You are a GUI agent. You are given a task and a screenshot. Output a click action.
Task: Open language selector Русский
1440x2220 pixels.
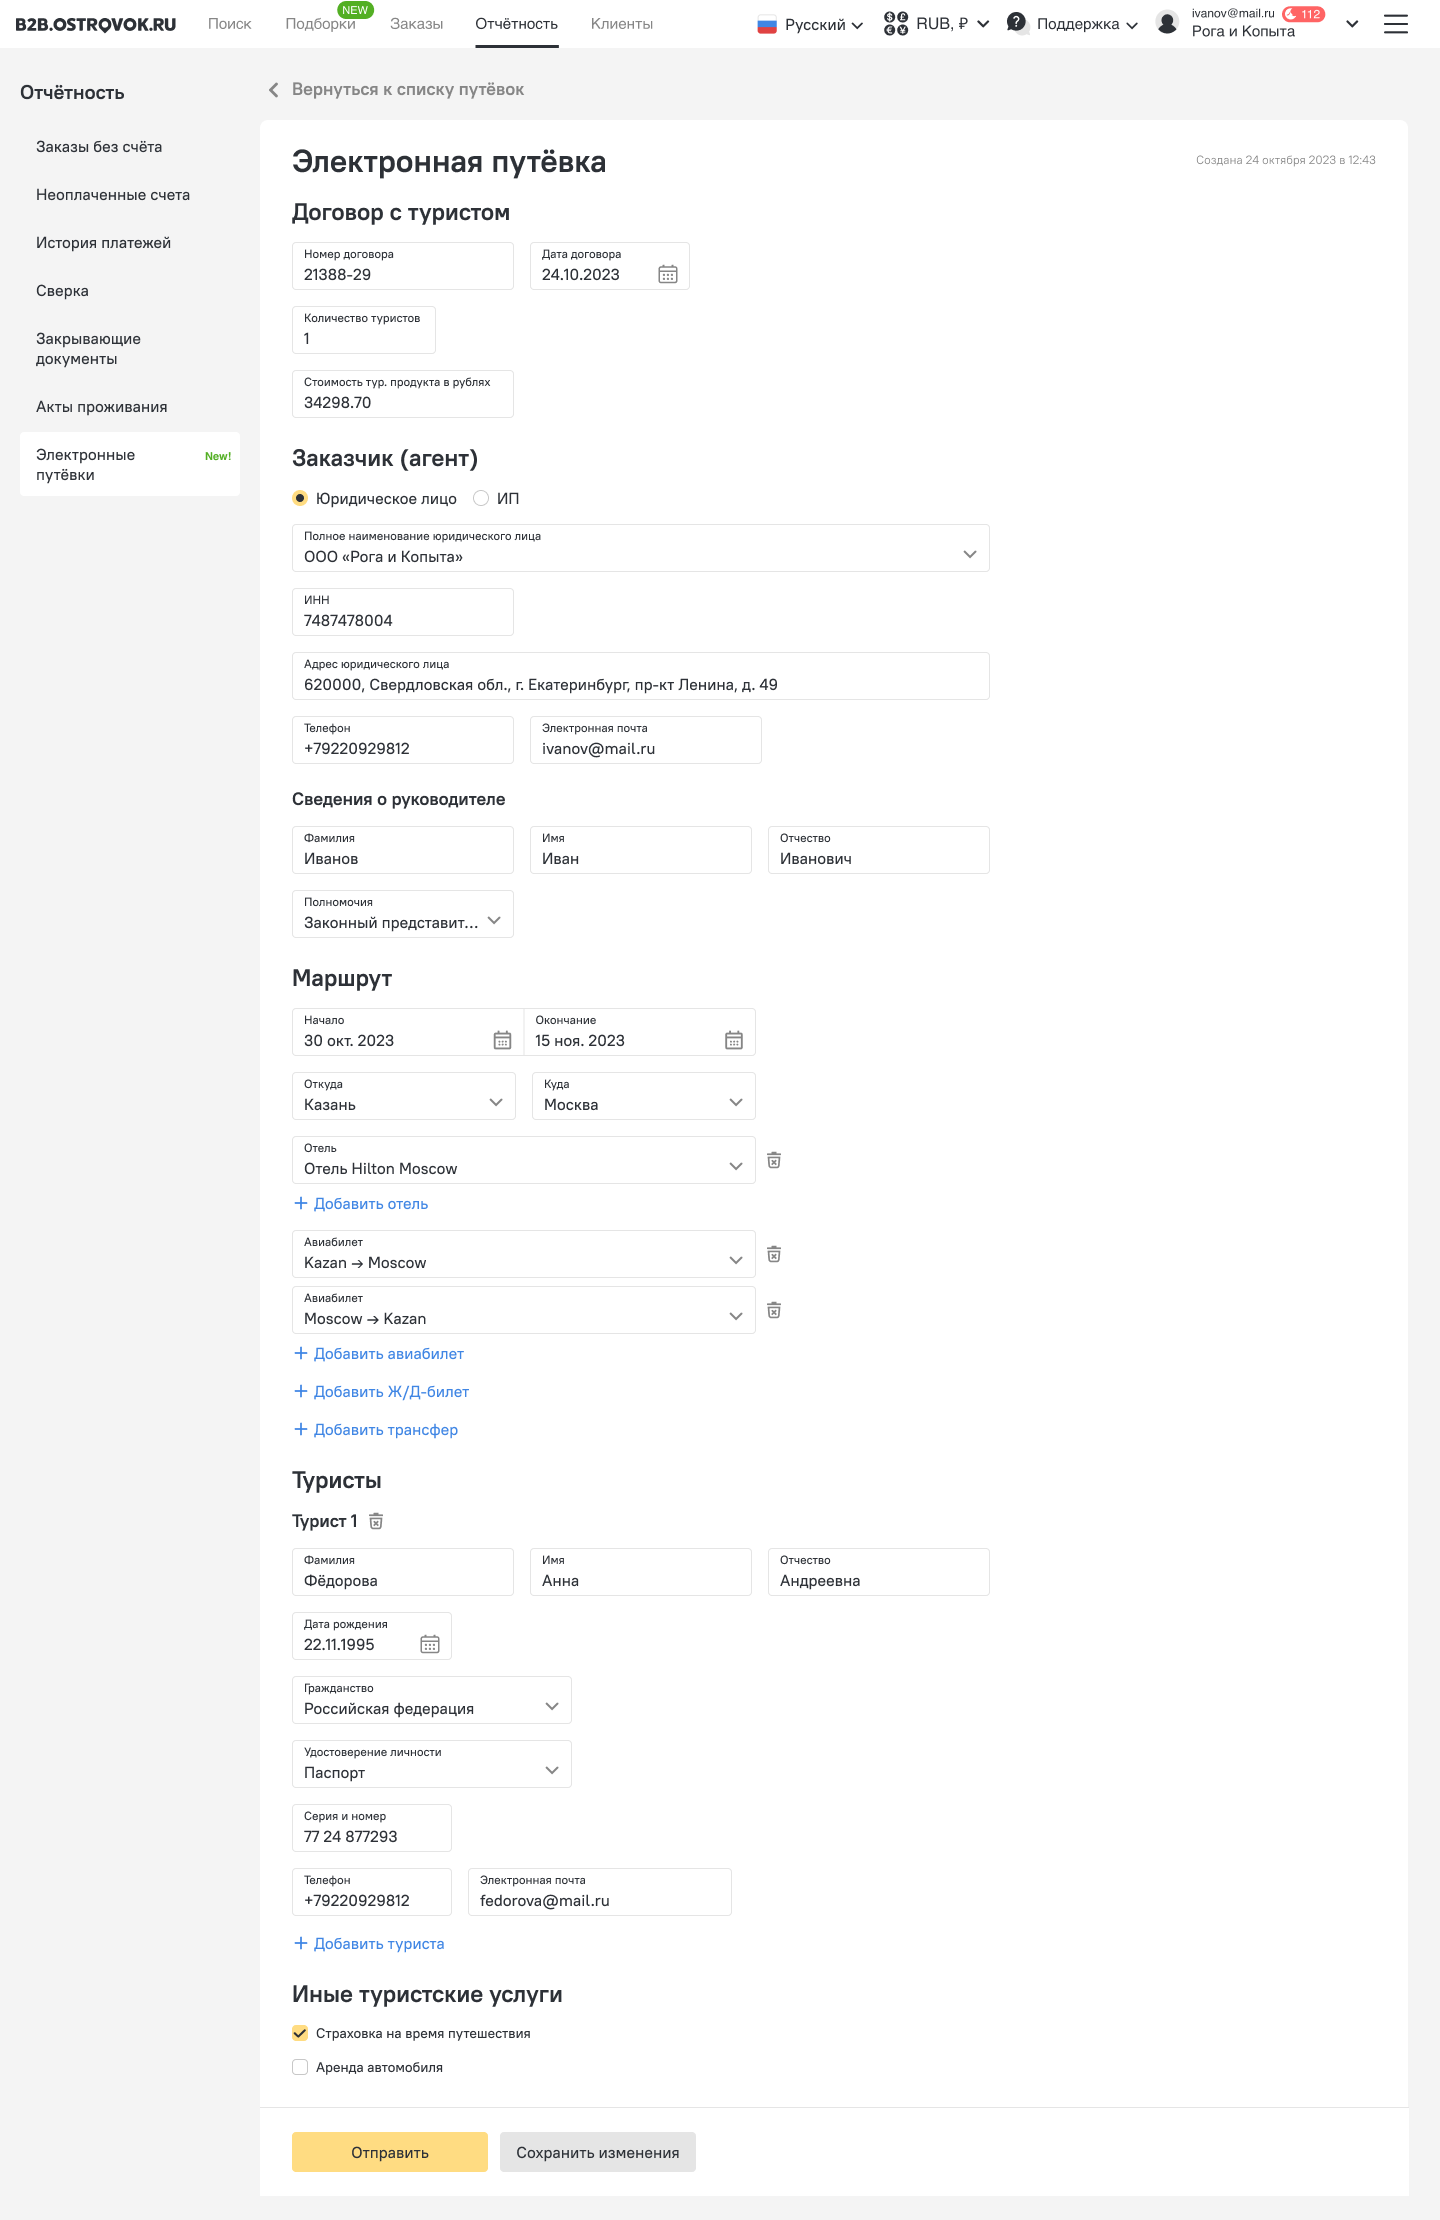click(x=811, y=24)
